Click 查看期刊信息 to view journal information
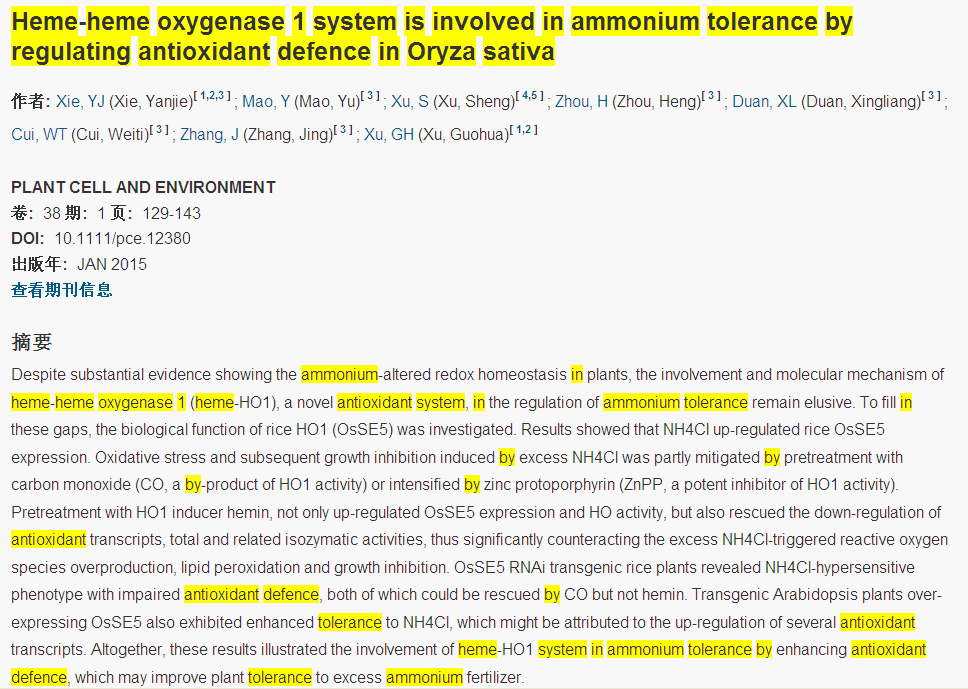This screenshot has width=968, height=689. (62, 290)
